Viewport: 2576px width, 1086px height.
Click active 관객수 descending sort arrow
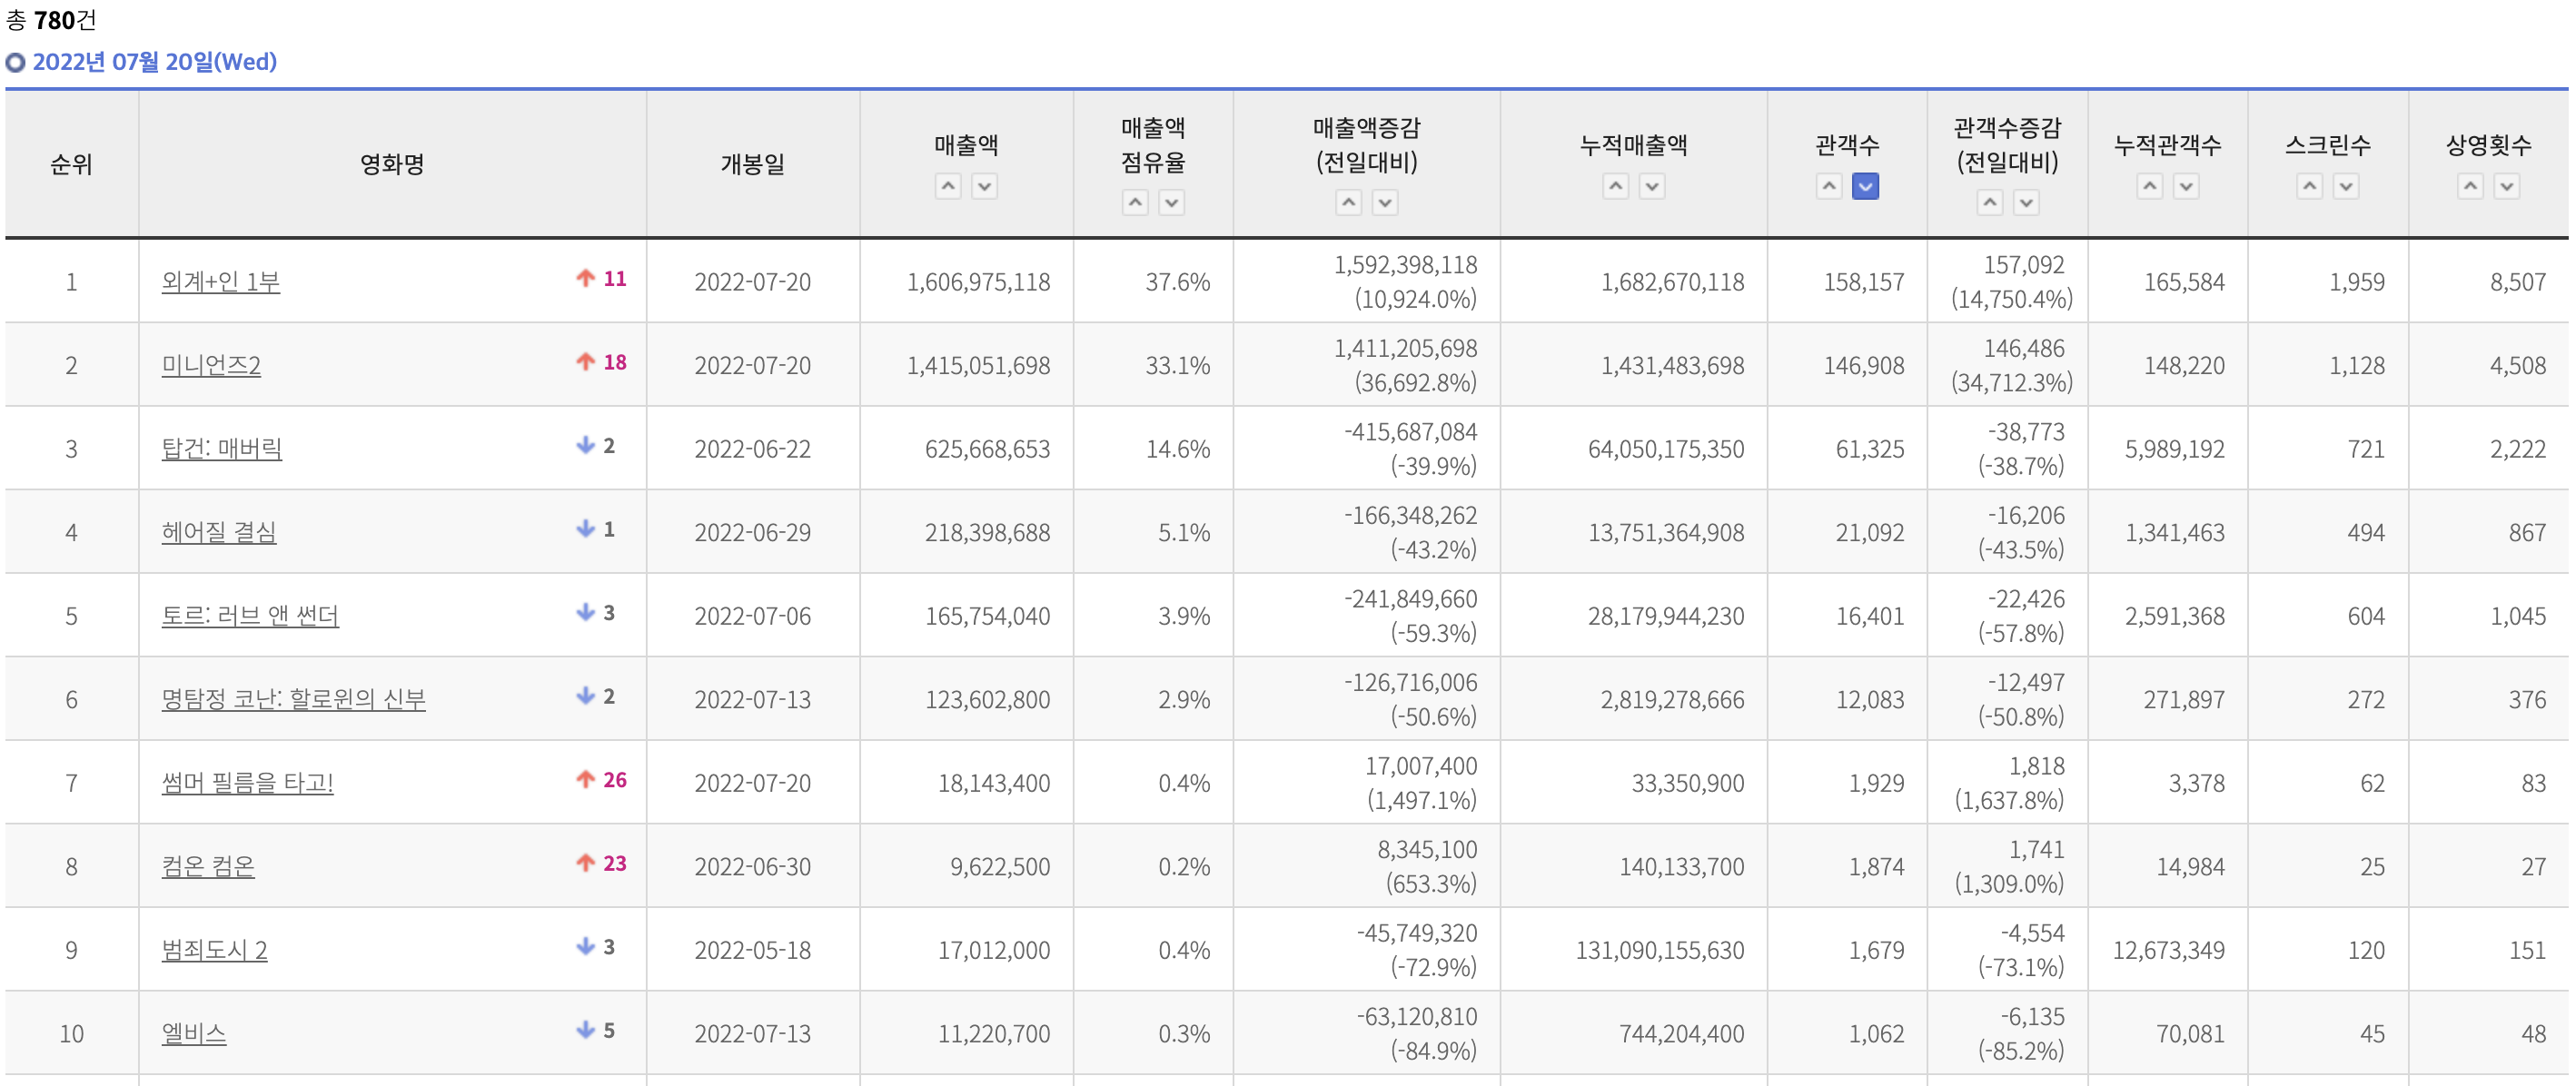coord(1864,186)
